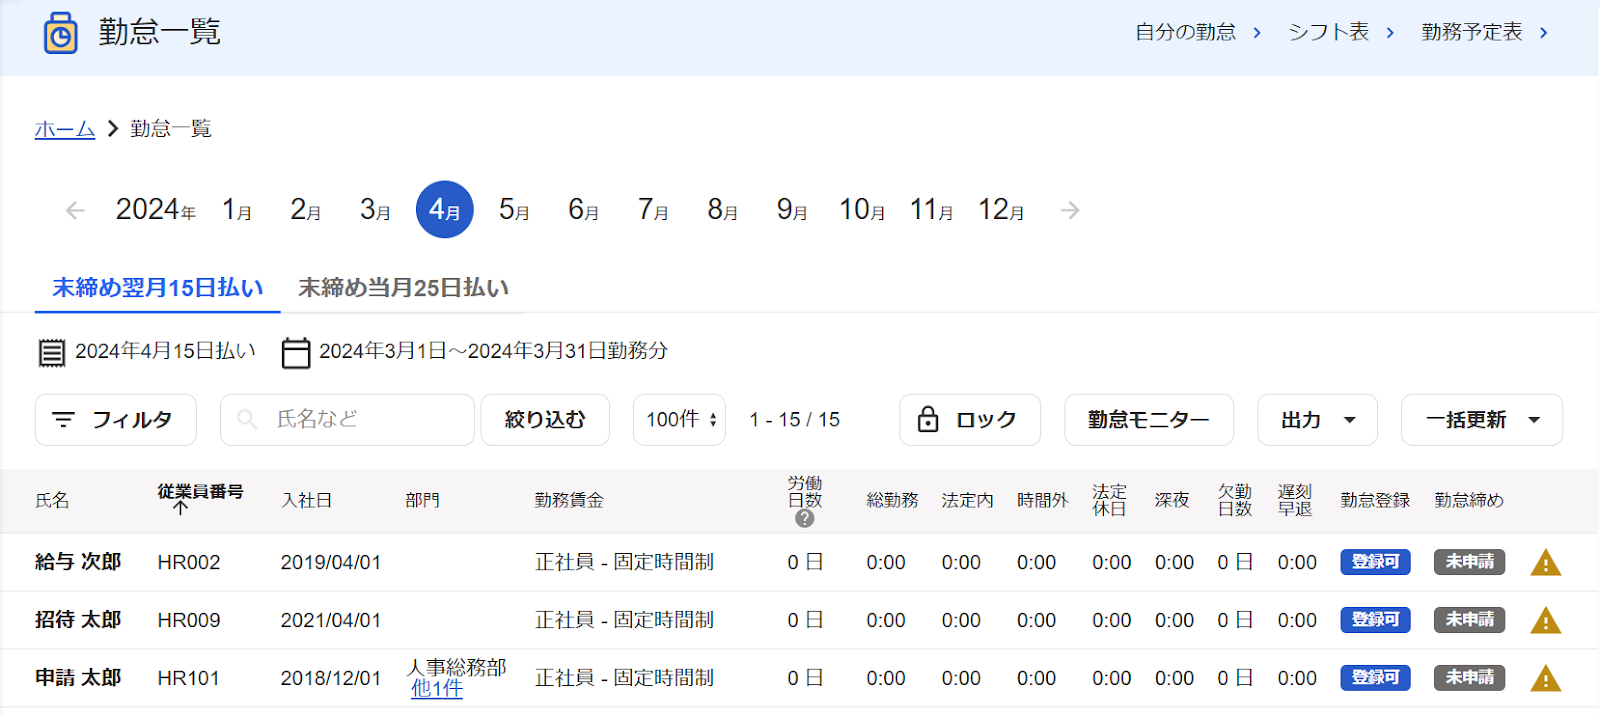Image resolution: width=1600 pixels, height=716 pixels.
Task: Select month 10月
Action: click(862, 210)
